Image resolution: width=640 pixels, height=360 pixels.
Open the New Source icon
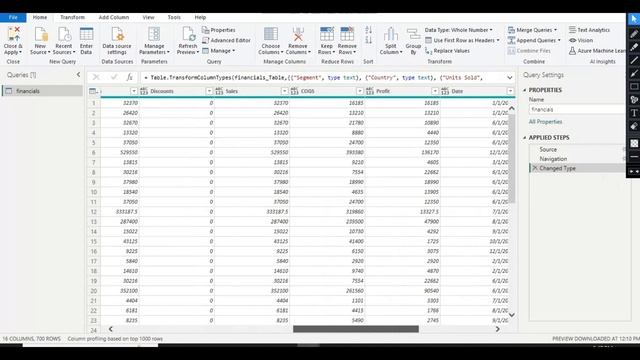tap(40, 34)
